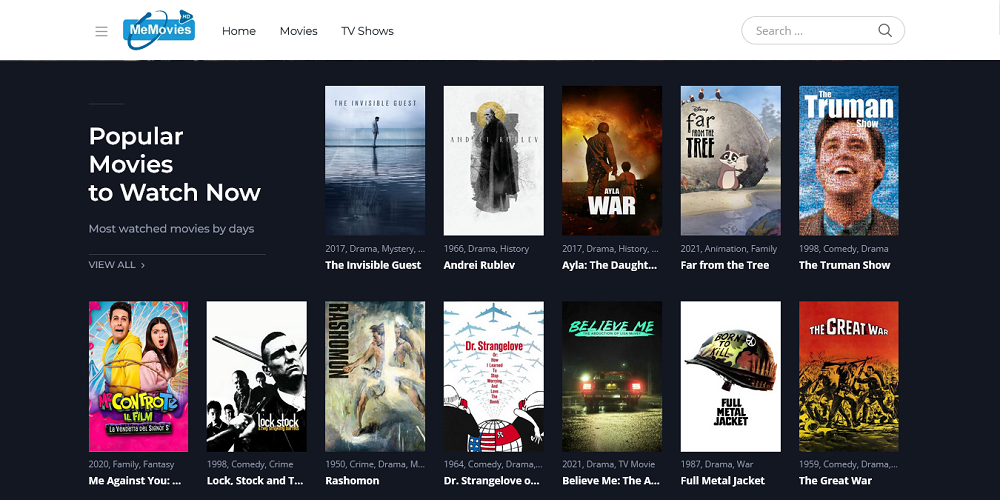The image size is (1000, 500).
Task: Click the Andrei Rublev title link
Action: (480, 265)
